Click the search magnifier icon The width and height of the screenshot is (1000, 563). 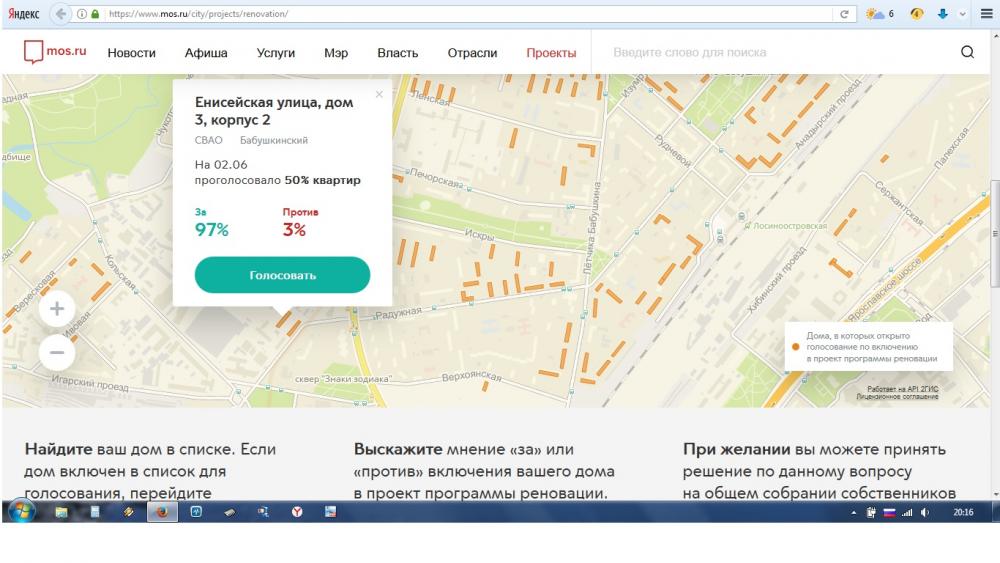coord(967,53)
